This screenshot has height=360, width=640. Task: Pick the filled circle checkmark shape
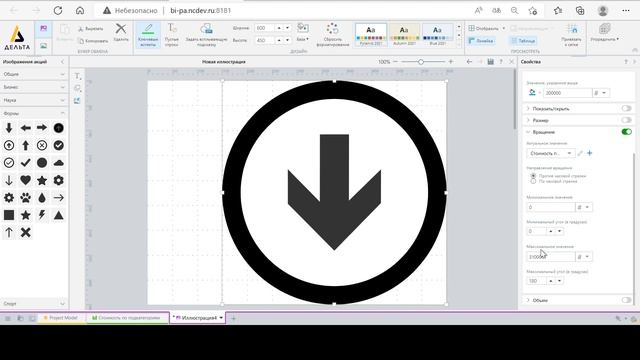[59, 145]
